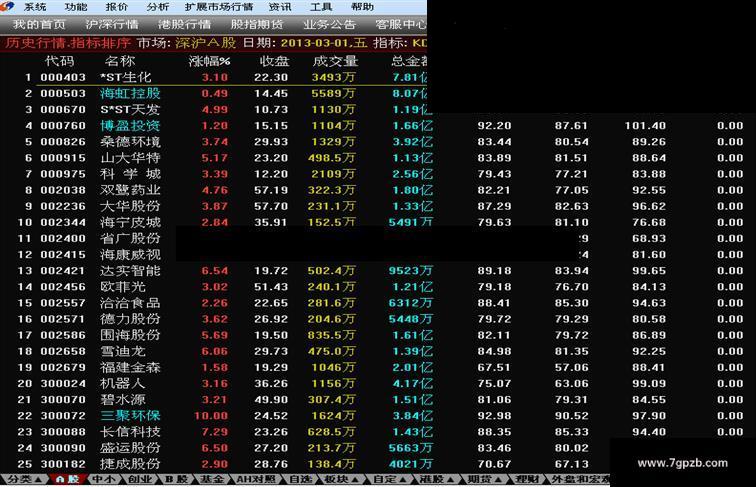Screen dimensions: 756x487
Task: Change market selector 深沪A股
Action: [x=205, y=43]
